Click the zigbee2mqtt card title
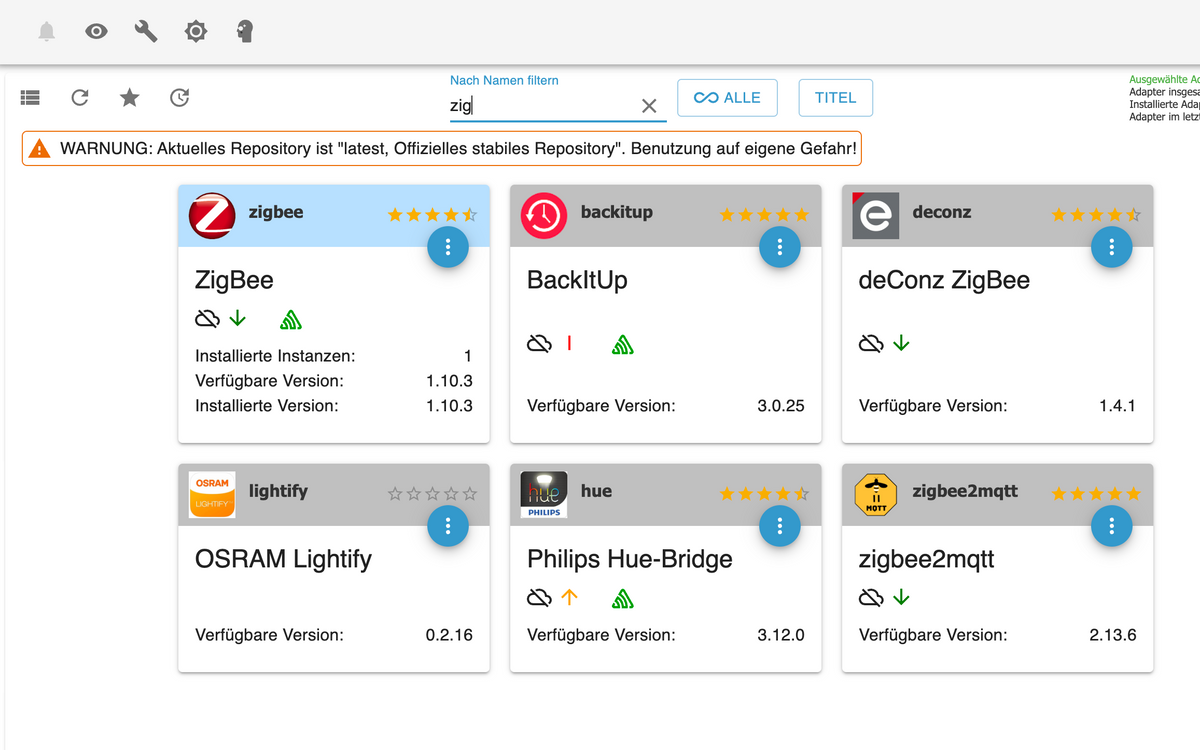 927,560
